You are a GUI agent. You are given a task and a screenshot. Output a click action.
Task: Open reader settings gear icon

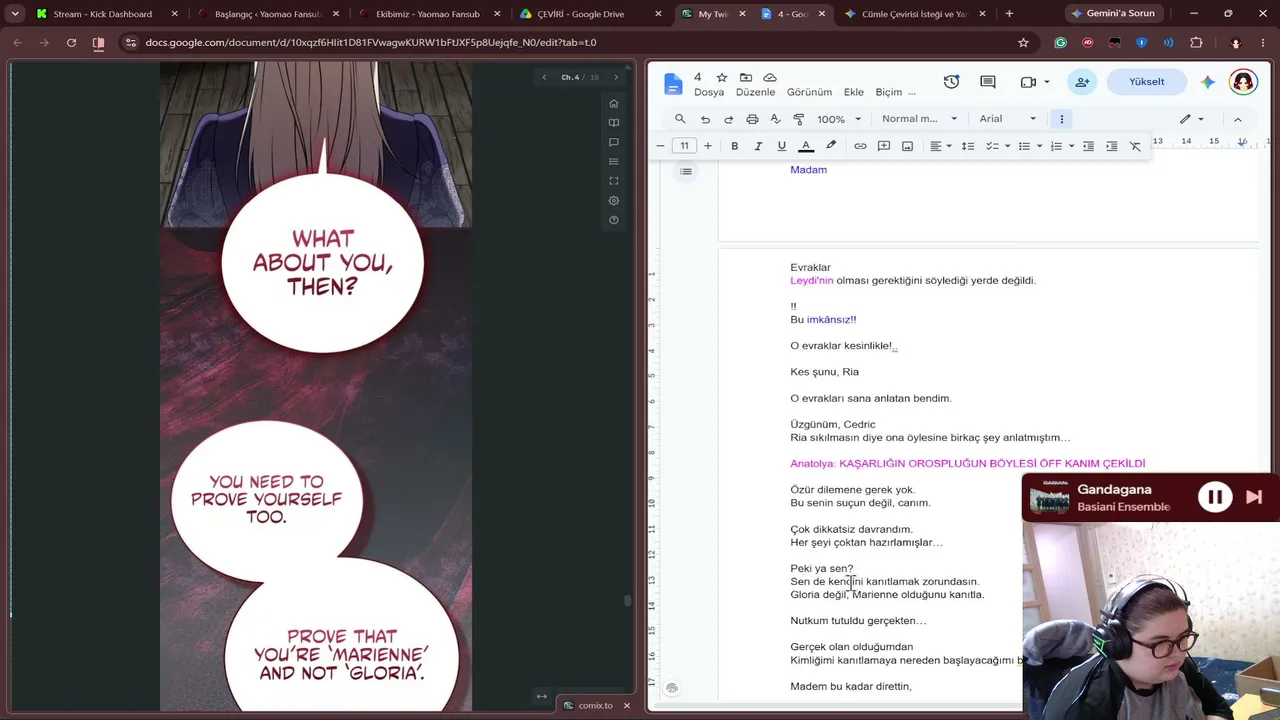point(614,200)
